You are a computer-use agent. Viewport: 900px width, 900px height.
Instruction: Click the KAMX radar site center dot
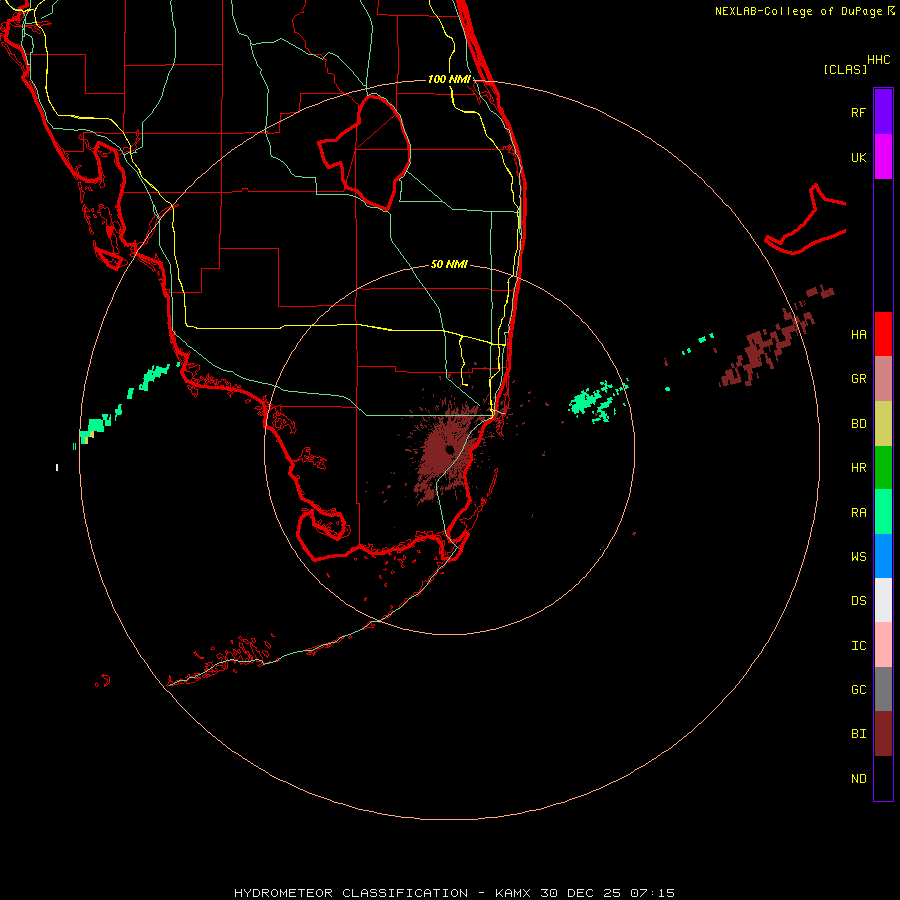pyautogui.click(x=450, y=449)
